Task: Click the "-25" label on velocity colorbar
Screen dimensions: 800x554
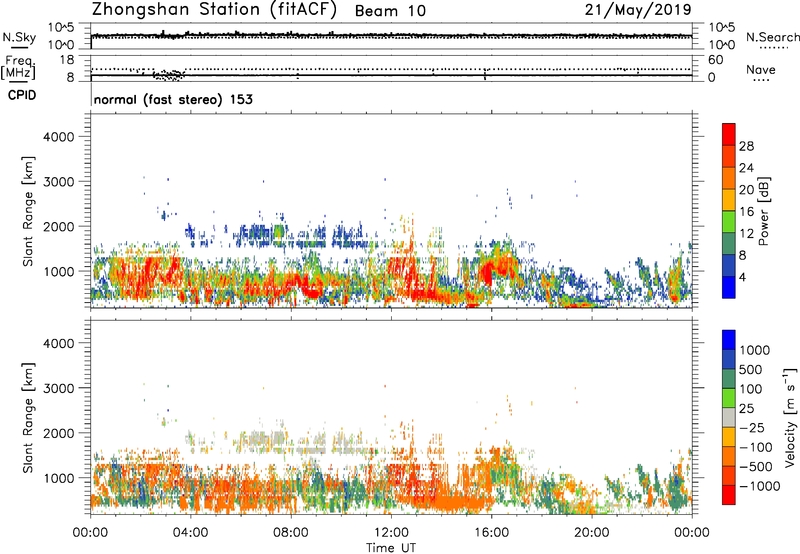Action: pos(752,428)
